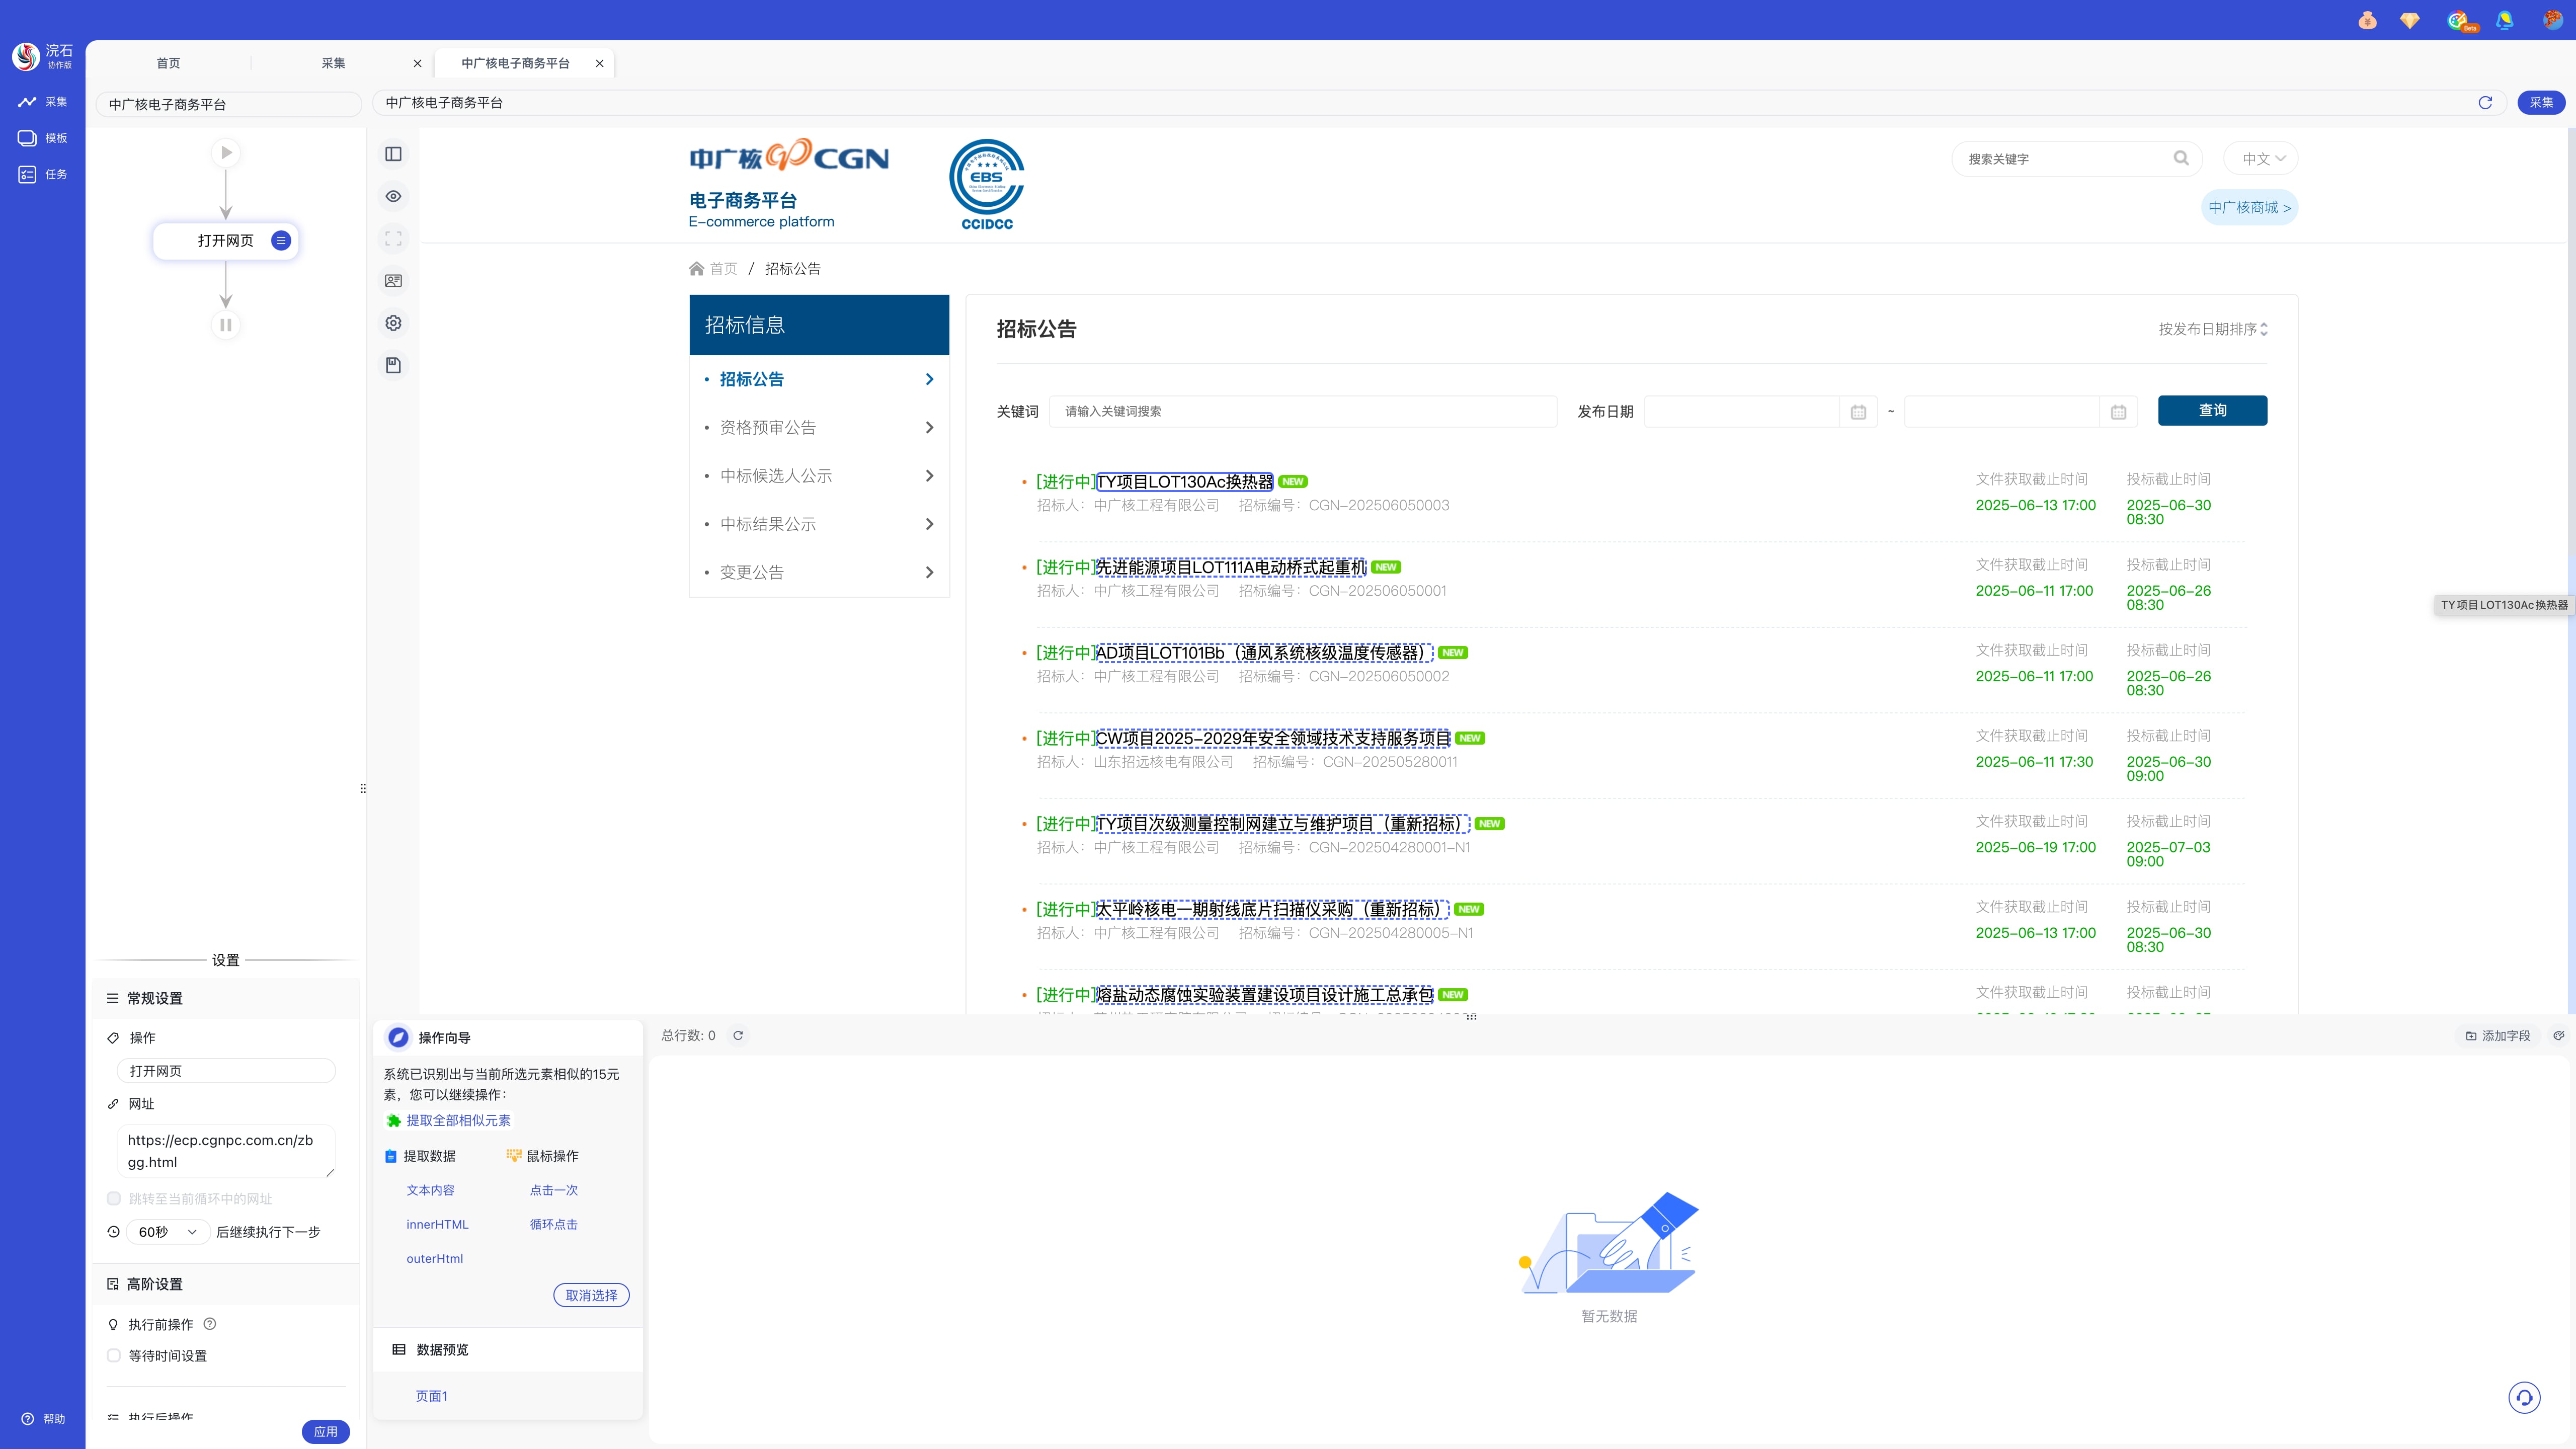Enable 等待时间设置 checkbox

point(114,1356)
